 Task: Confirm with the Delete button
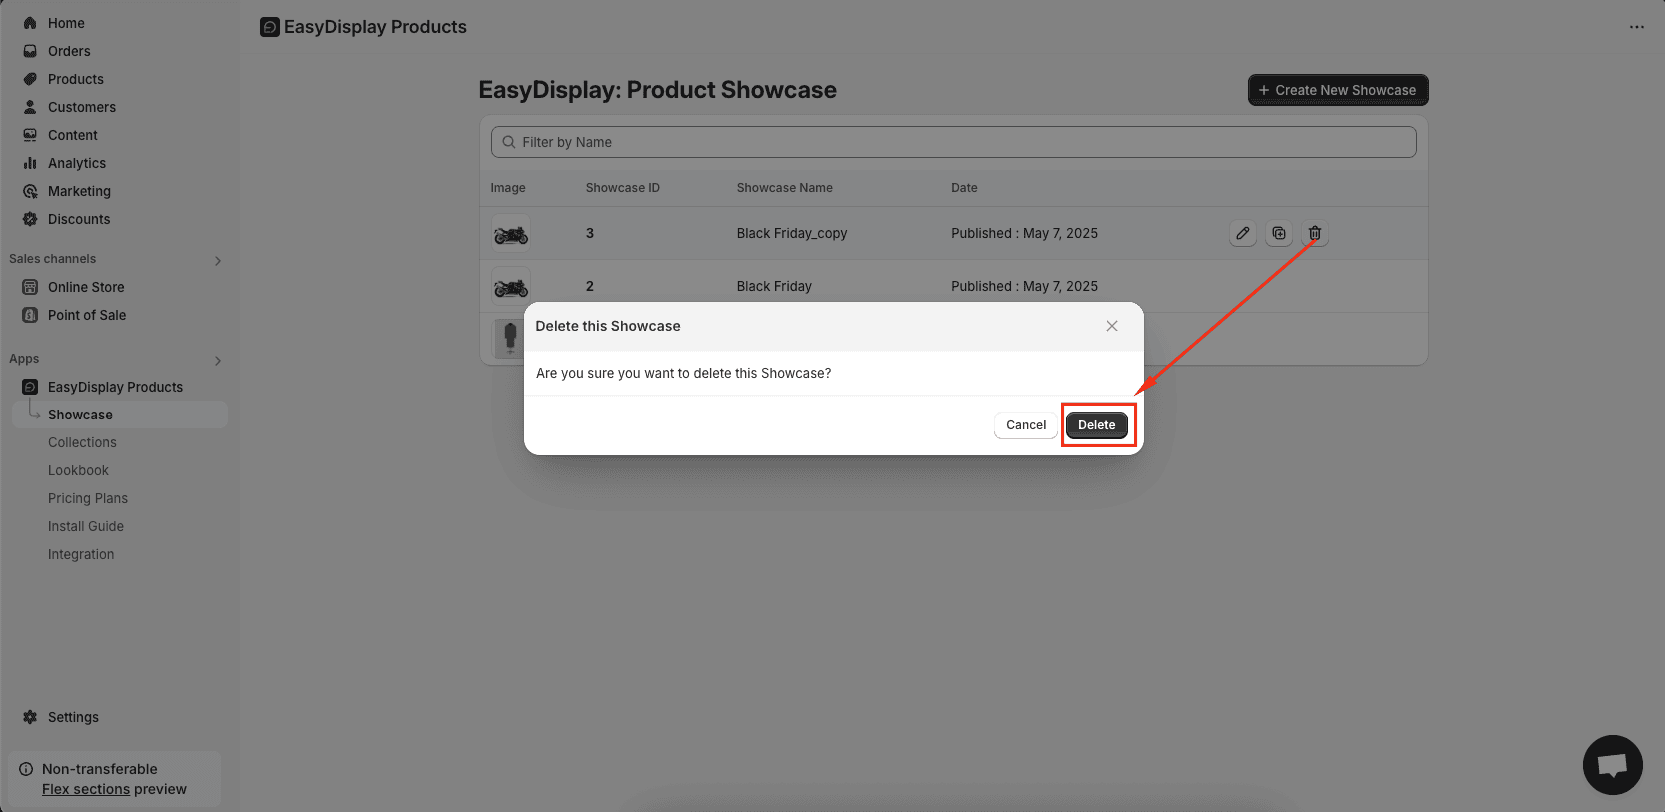(1097, 425)
